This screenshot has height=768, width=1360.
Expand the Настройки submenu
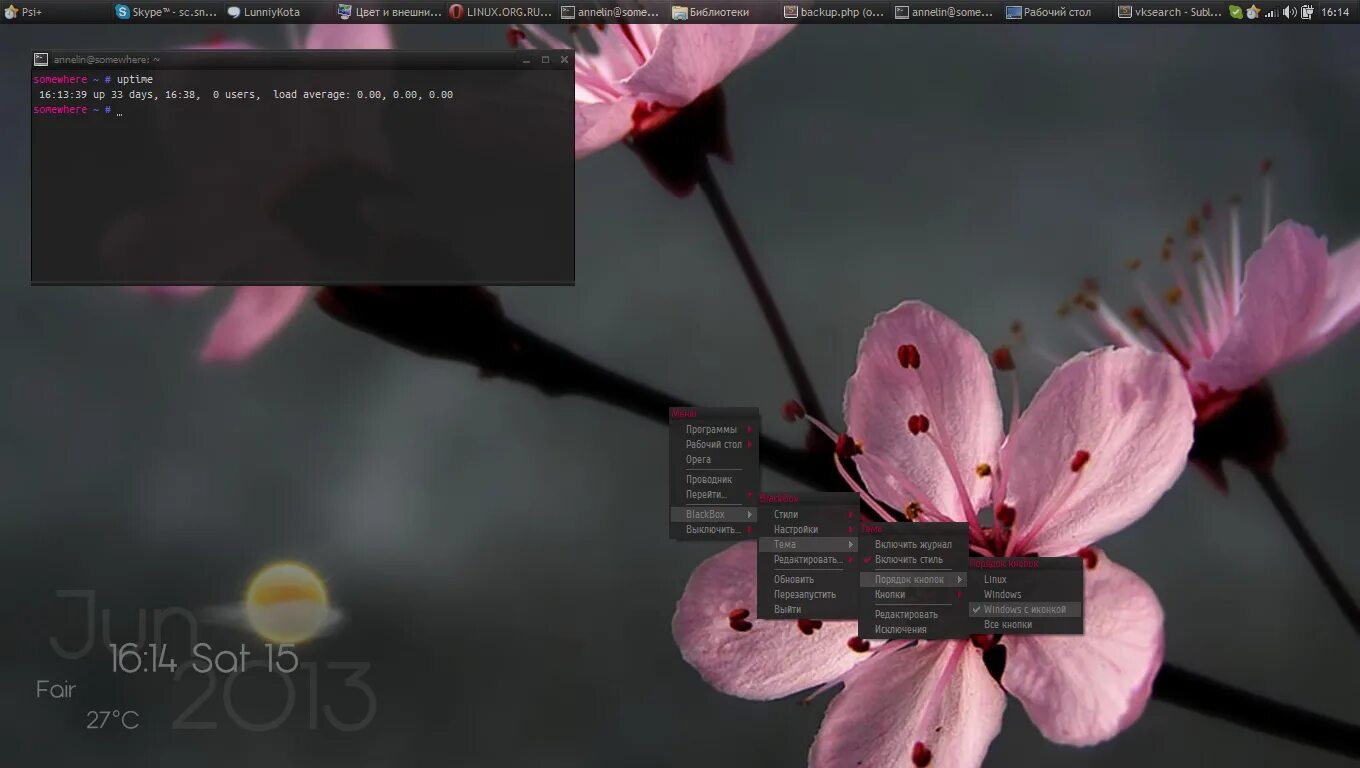pos(808,530)
